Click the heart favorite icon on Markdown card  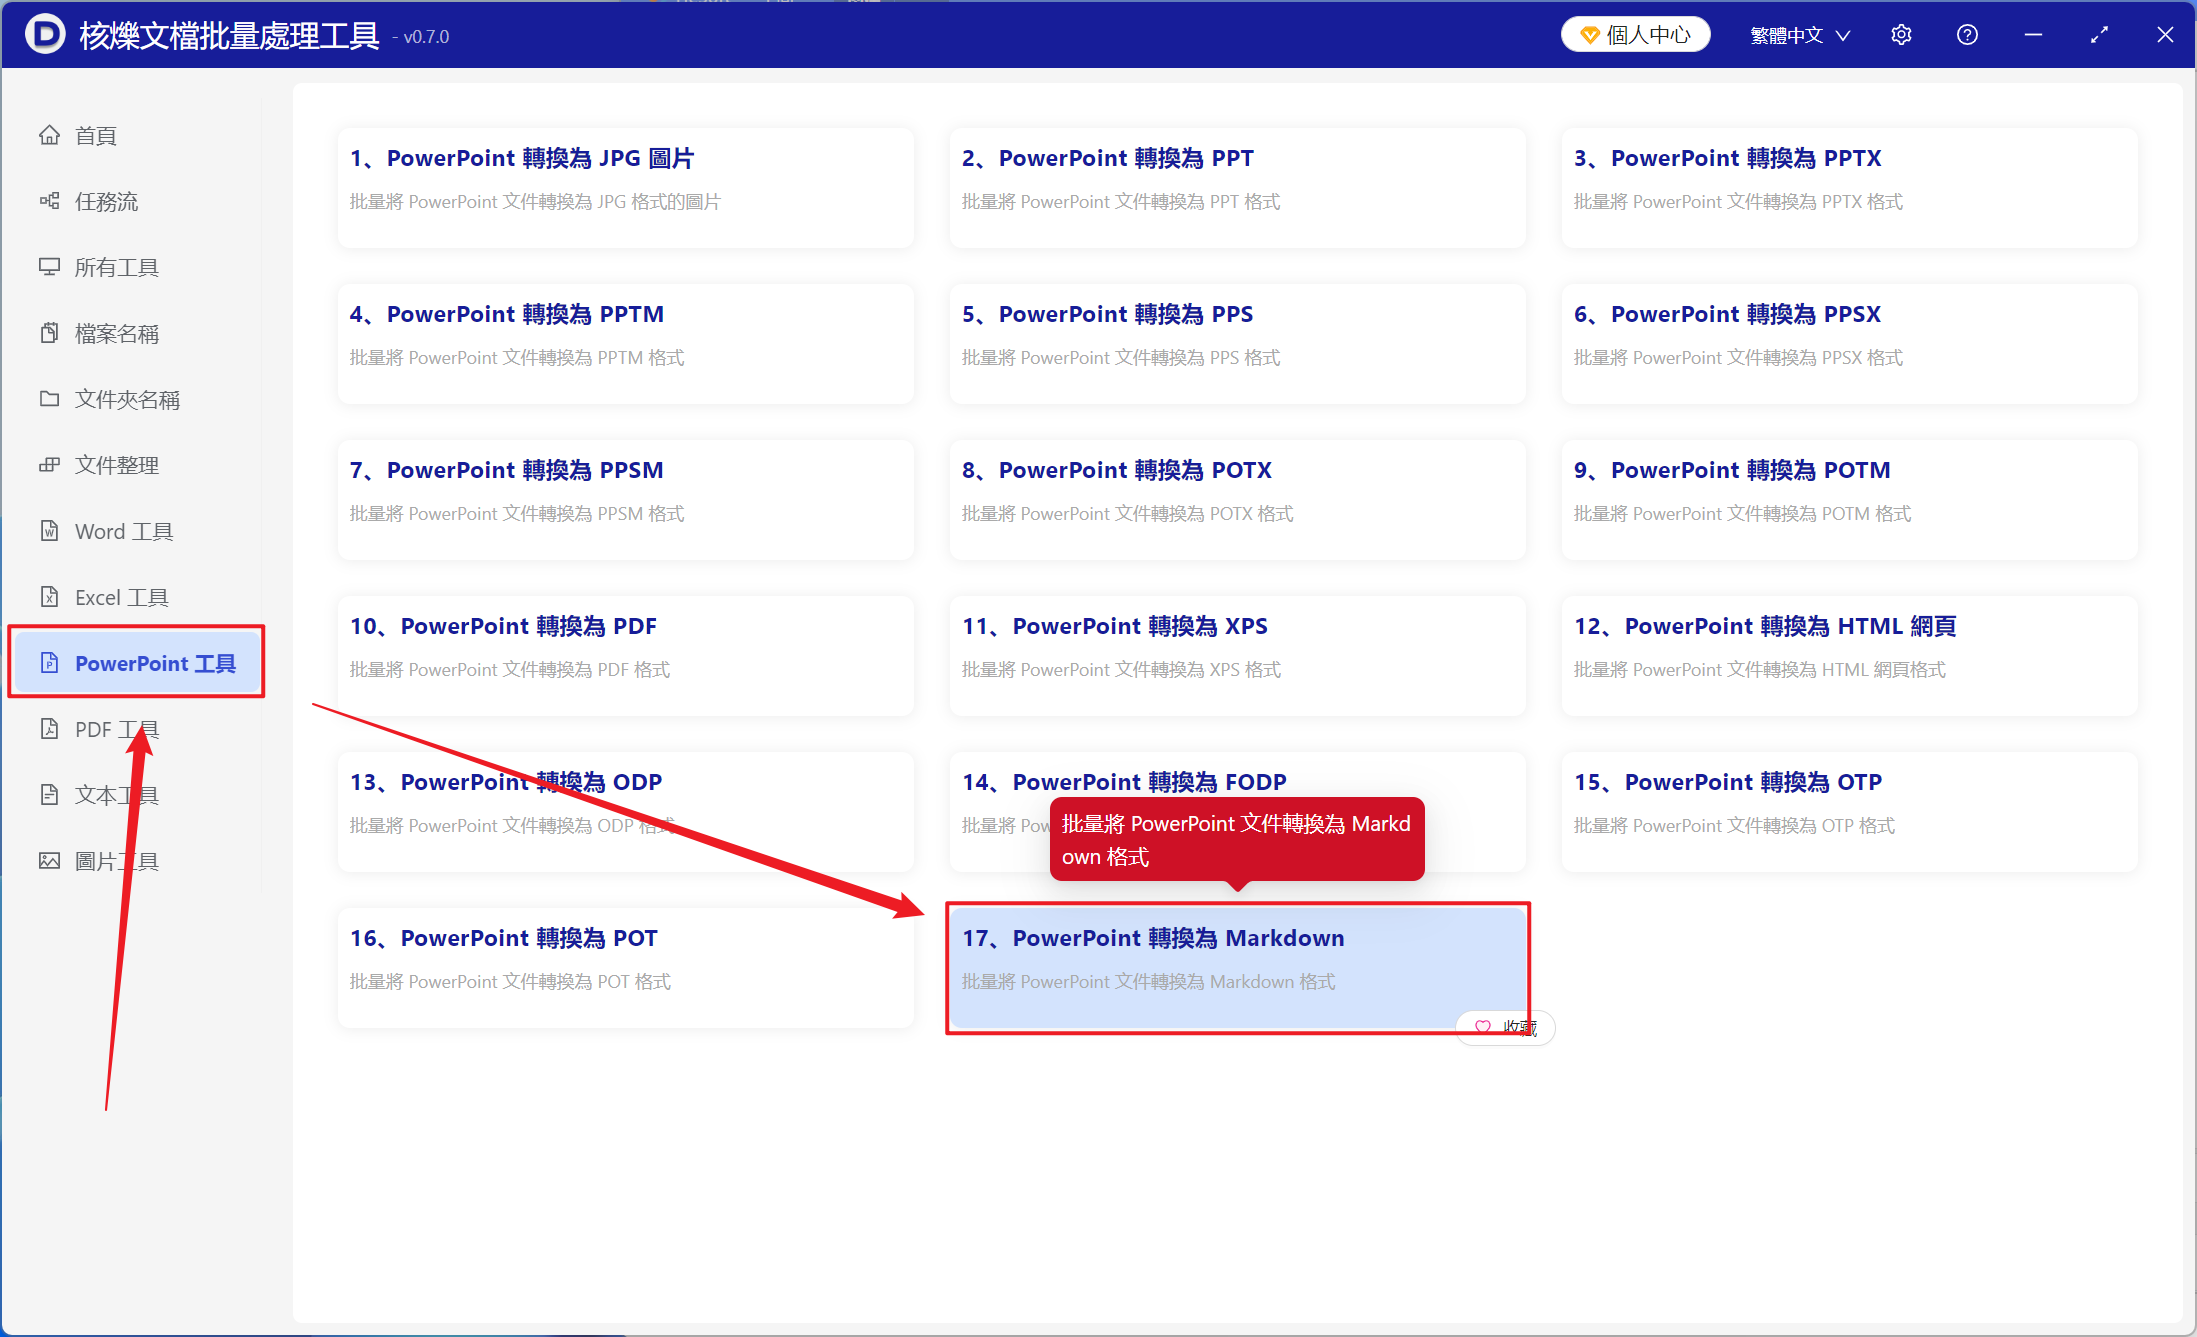pos(1483,1027)
